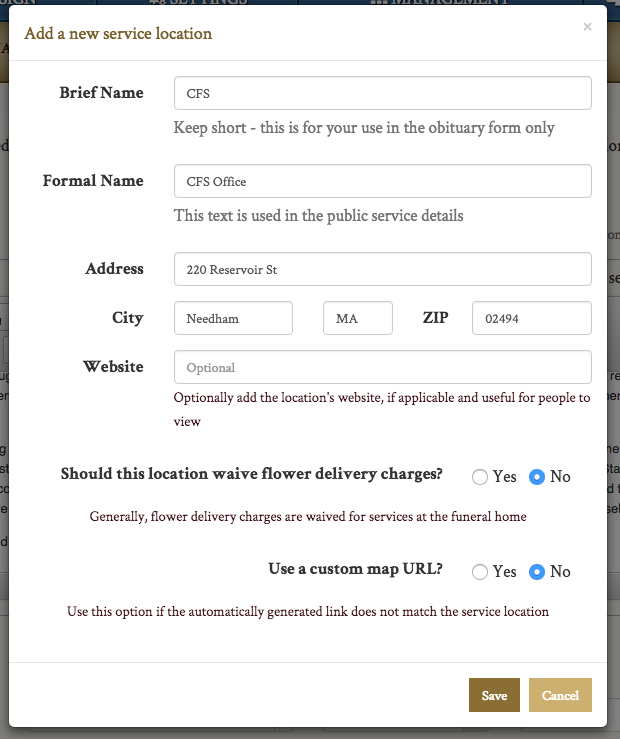
Task: Focus the Formal Name text box
Action: click(x=382, y=181)
